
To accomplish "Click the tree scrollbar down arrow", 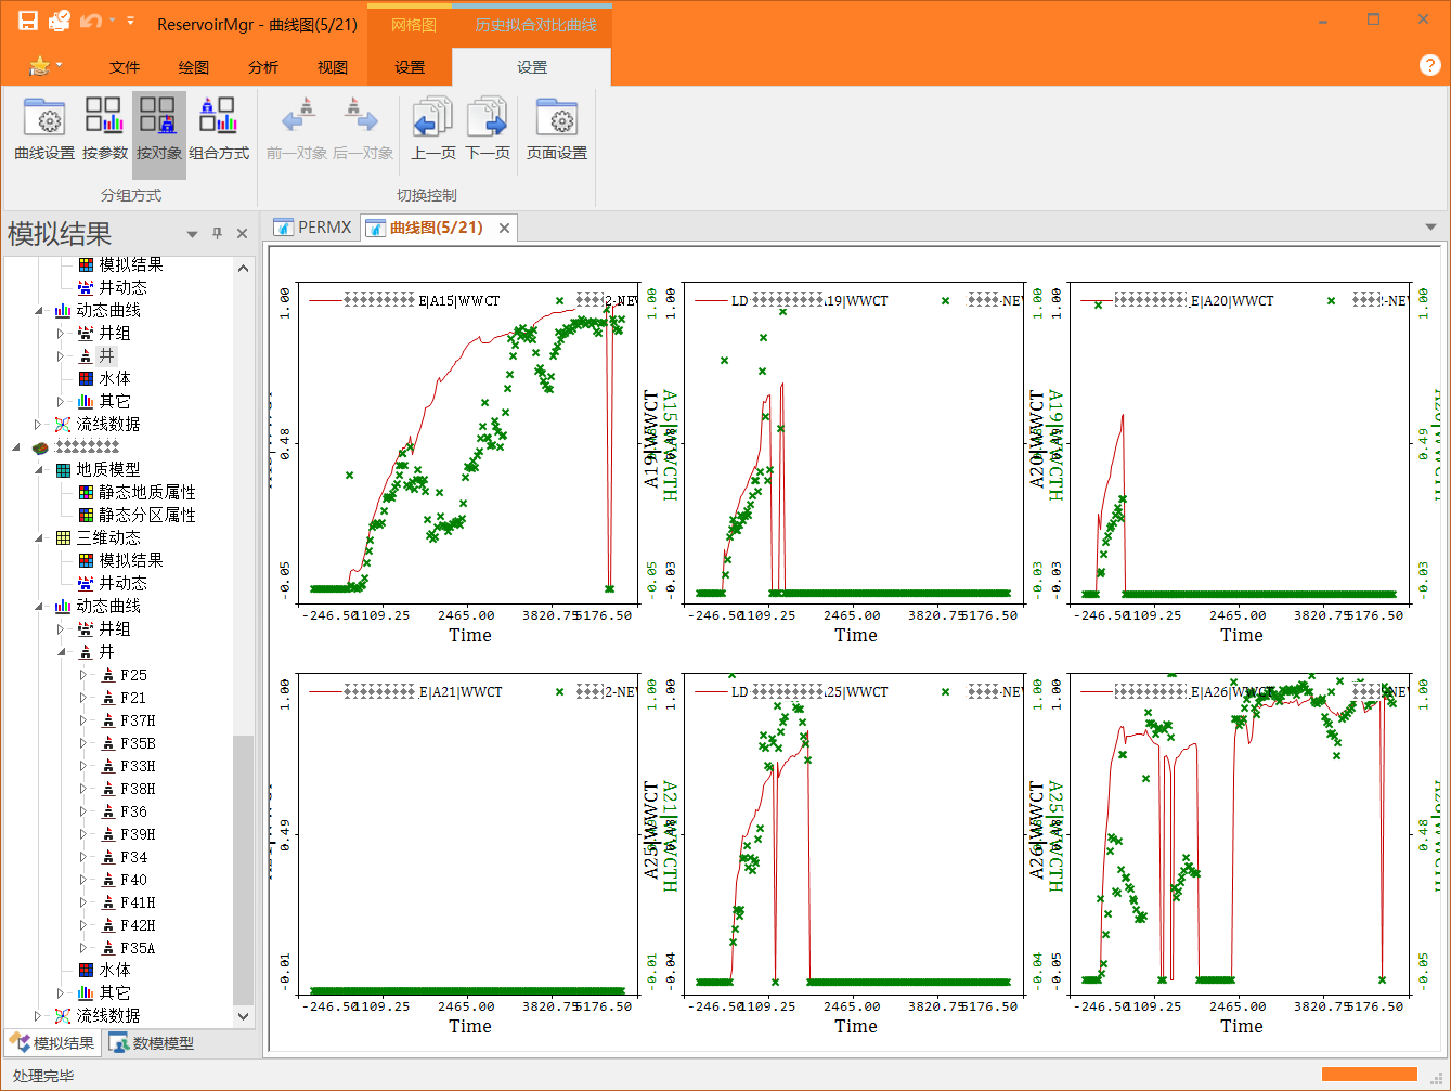I will pyautogui.click(x=242, y=1016).
